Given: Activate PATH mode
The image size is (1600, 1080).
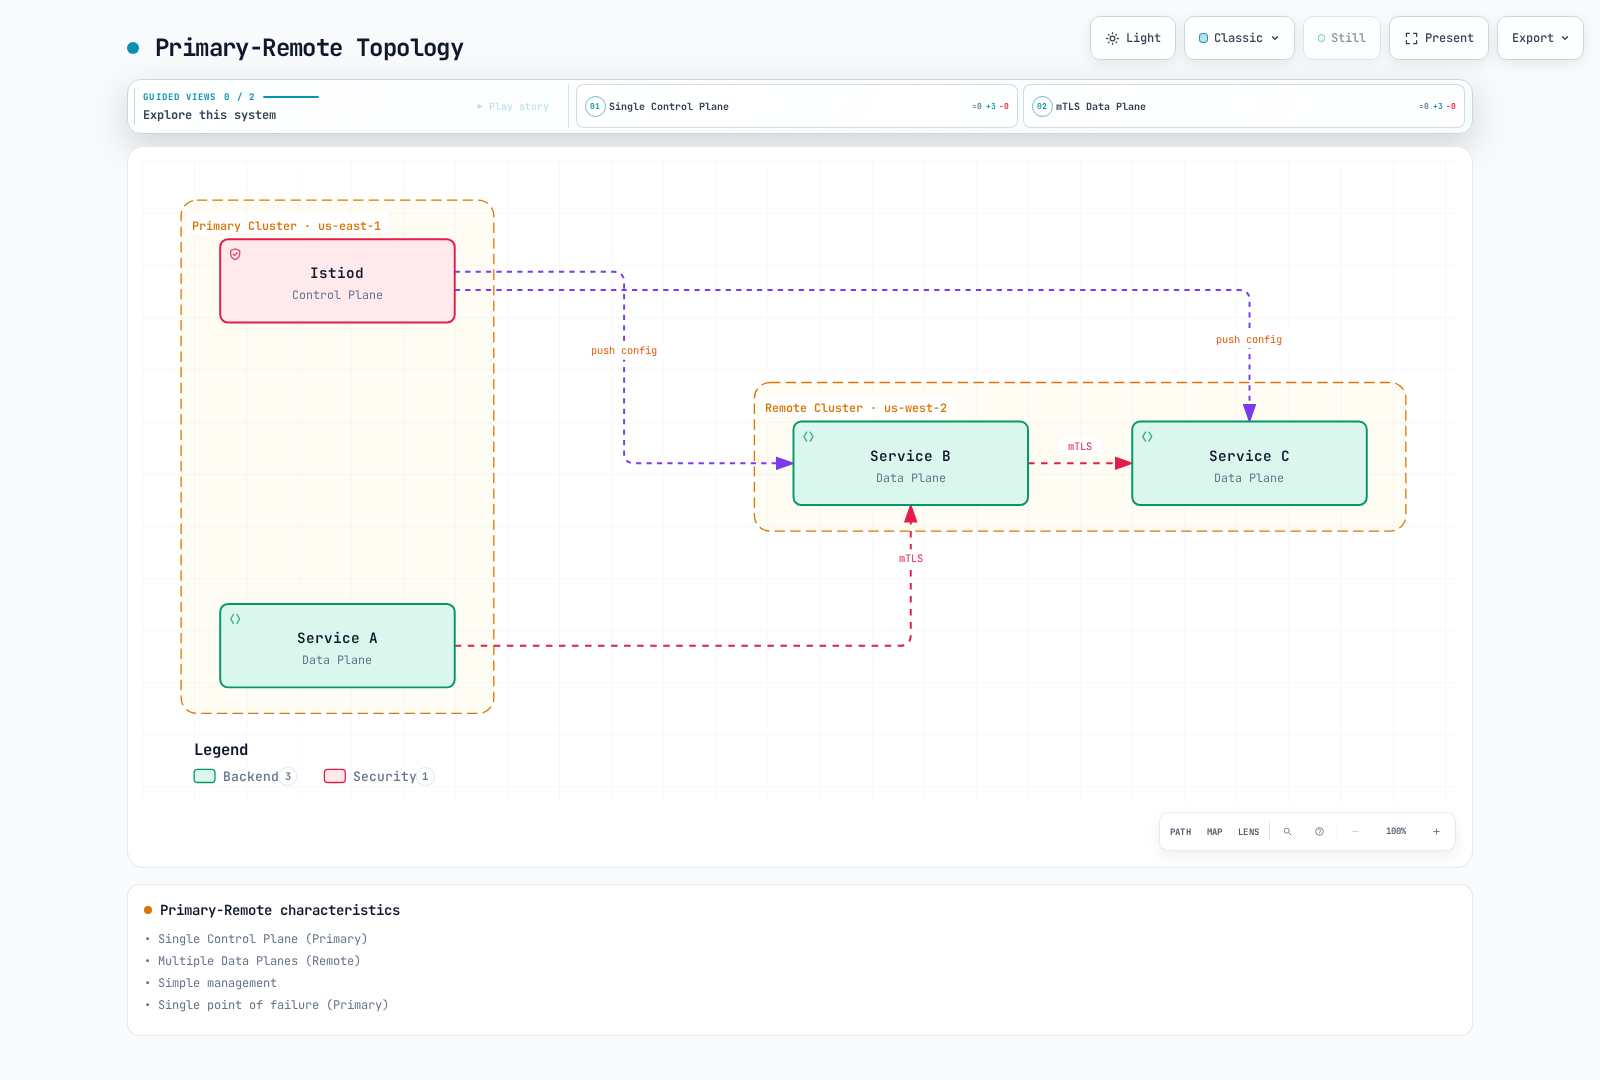Looking at the screenshot, I should (x=1180, y=832).
